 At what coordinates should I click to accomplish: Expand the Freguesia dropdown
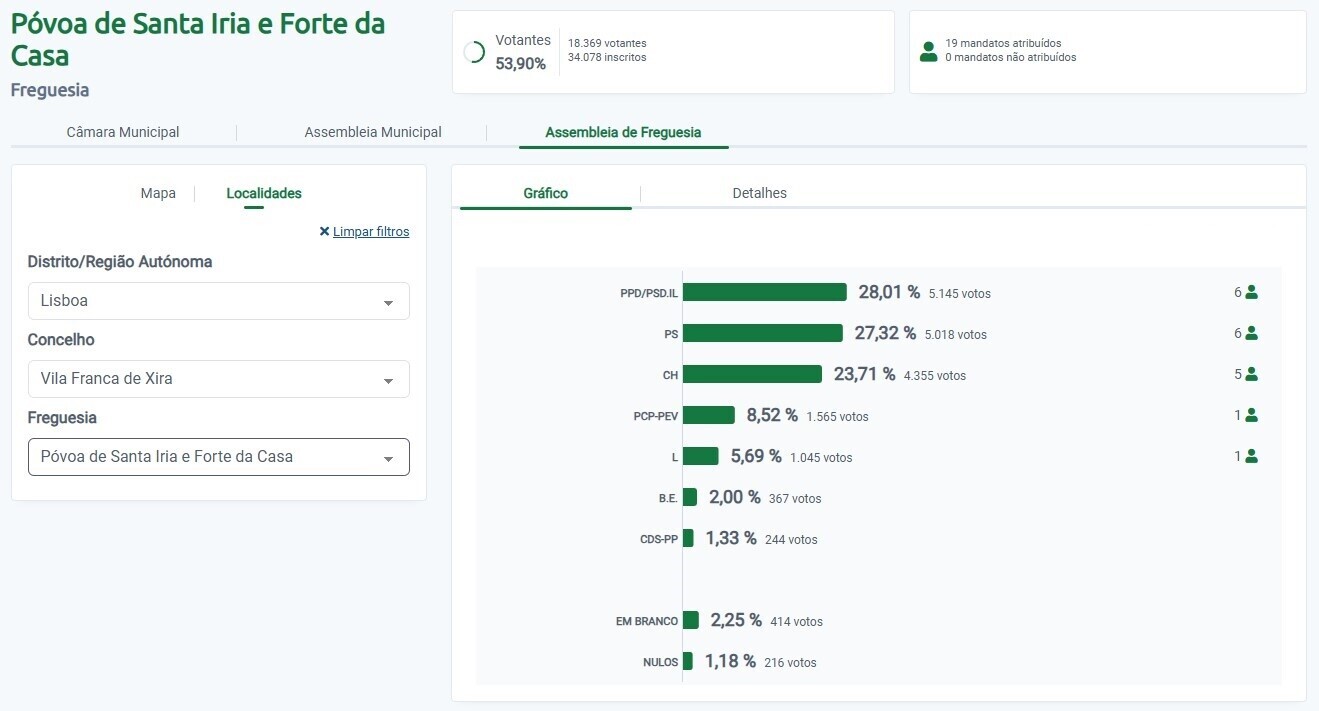click(218, 457)
